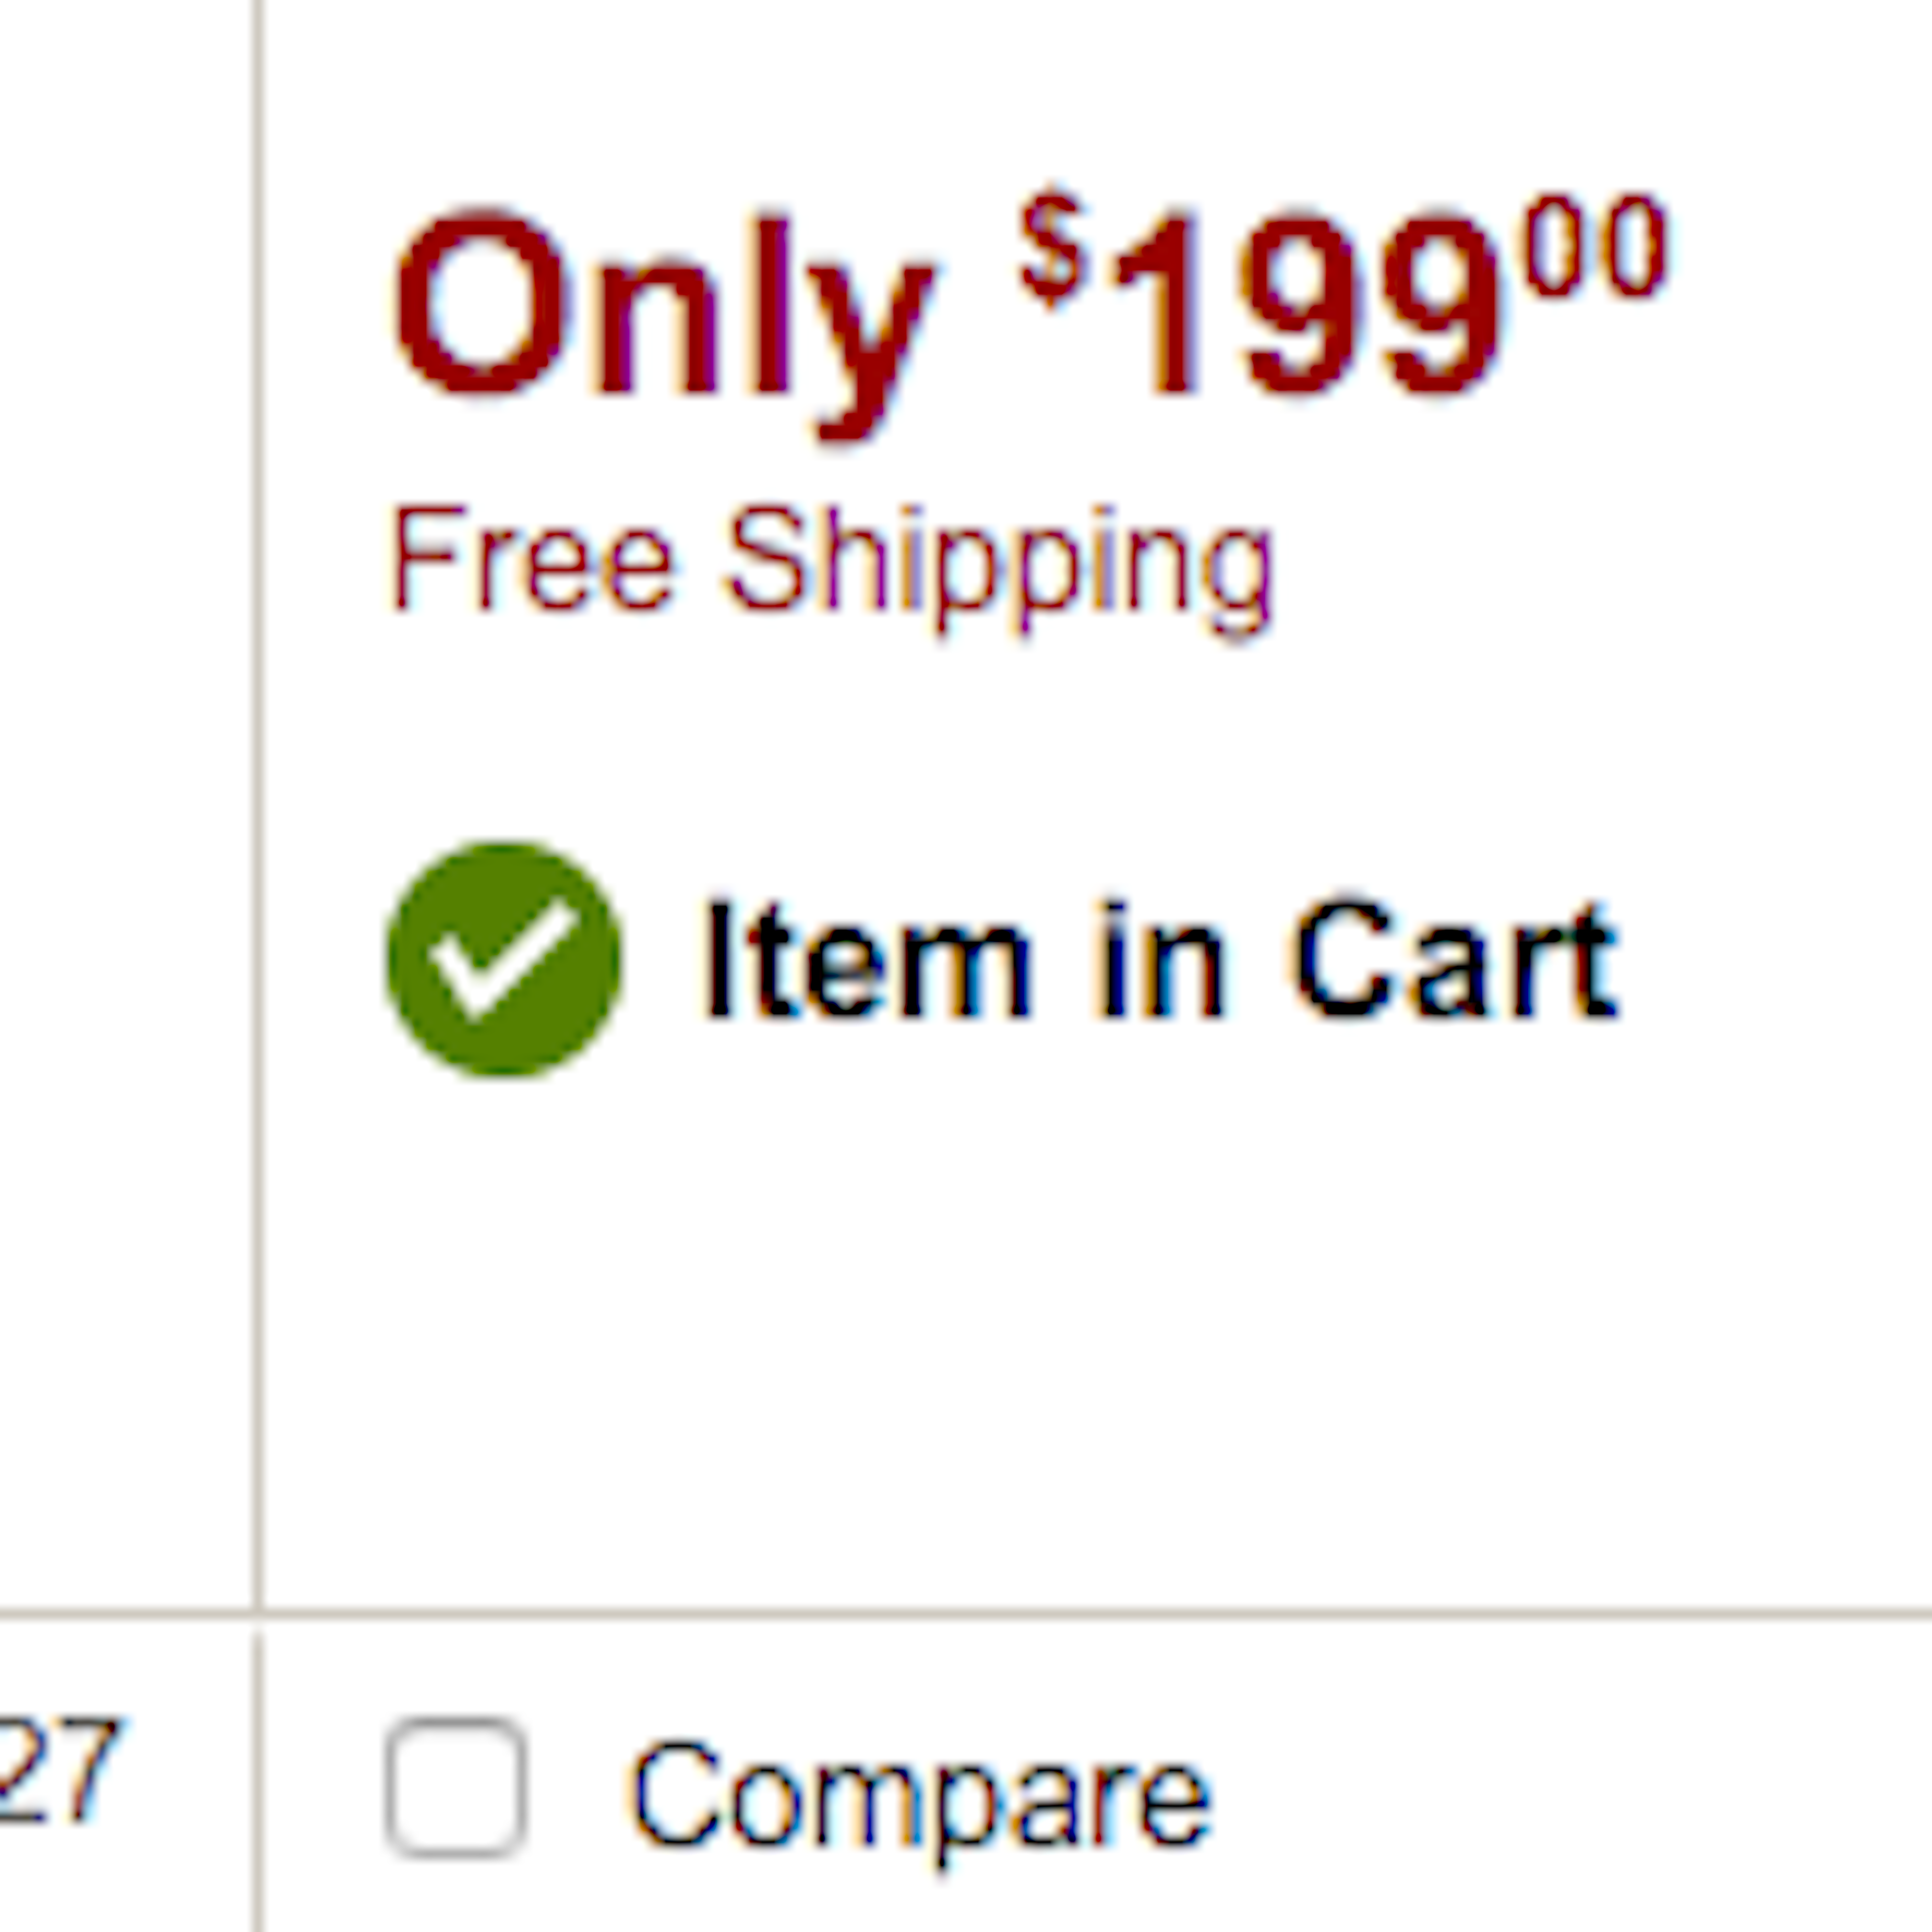This screenshot has width=1932, height=1932.
Task: Click the number 27 at bottom left
Action: point(60,1770)
